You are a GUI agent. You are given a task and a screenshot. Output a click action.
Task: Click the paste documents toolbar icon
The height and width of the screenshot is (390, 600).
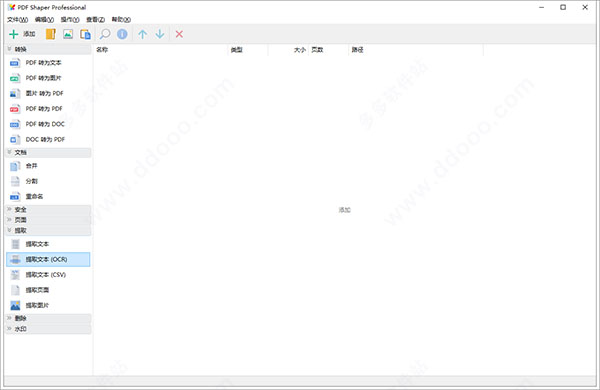pyautogui.click(x=85, y=34)
